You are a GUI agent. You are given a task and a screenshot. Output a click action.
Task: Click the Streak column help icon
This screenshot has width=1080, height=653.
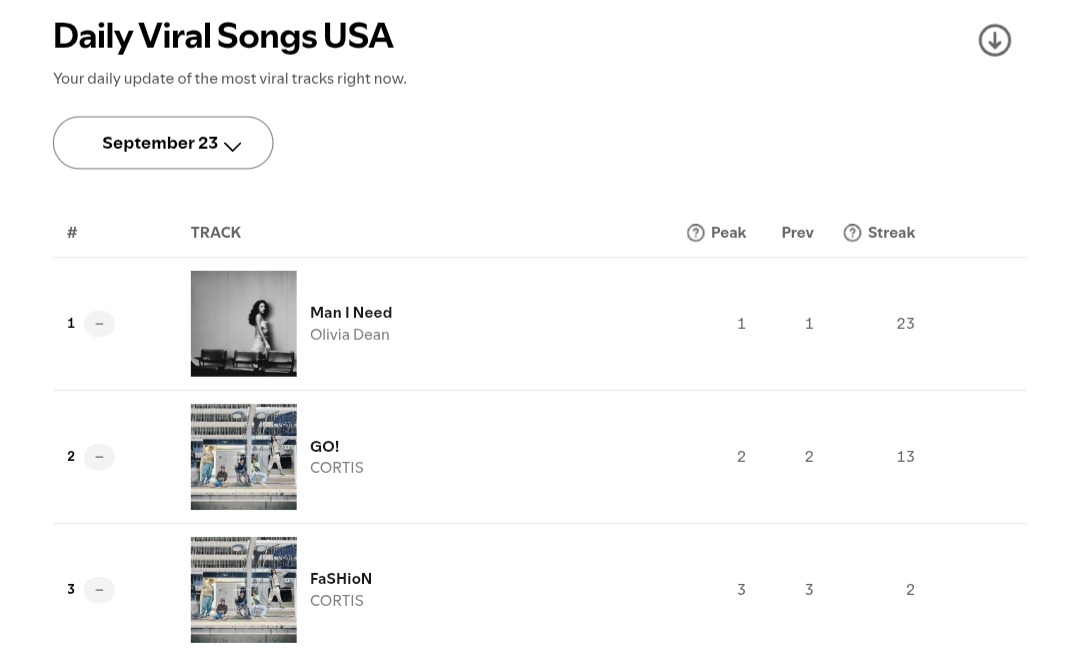pos(852,233)
